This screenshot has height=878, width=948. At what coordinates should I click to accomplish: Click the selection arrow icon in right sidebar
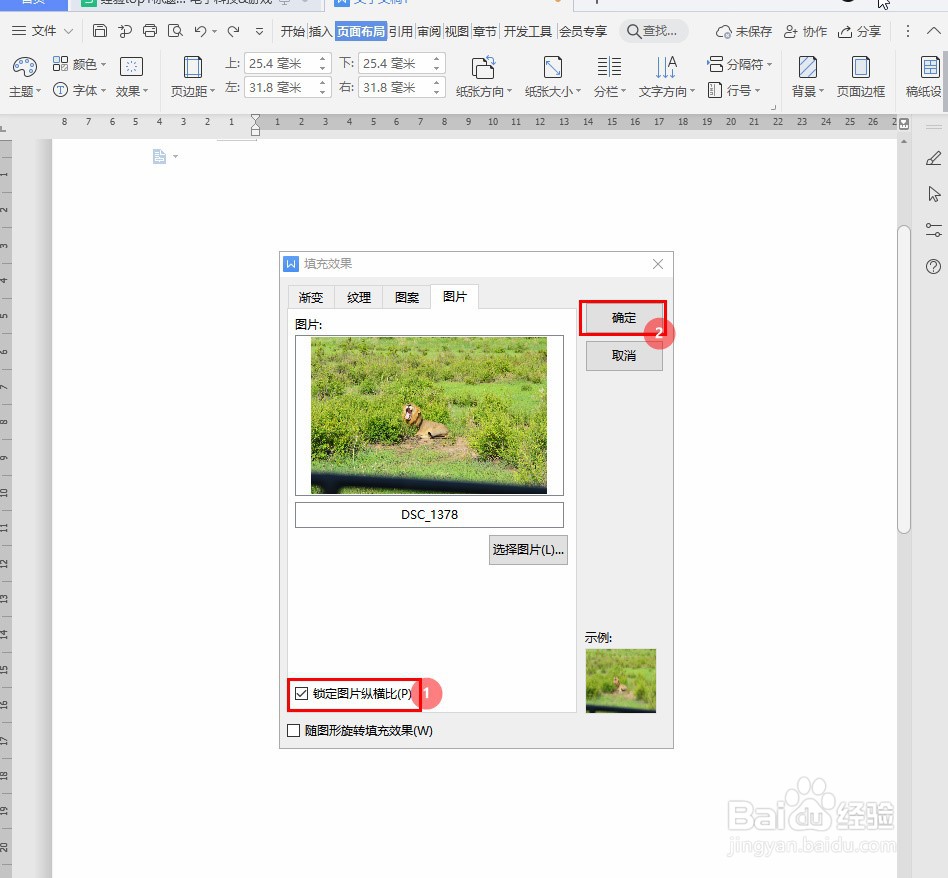pyautogui.click(x=933, y=194)
